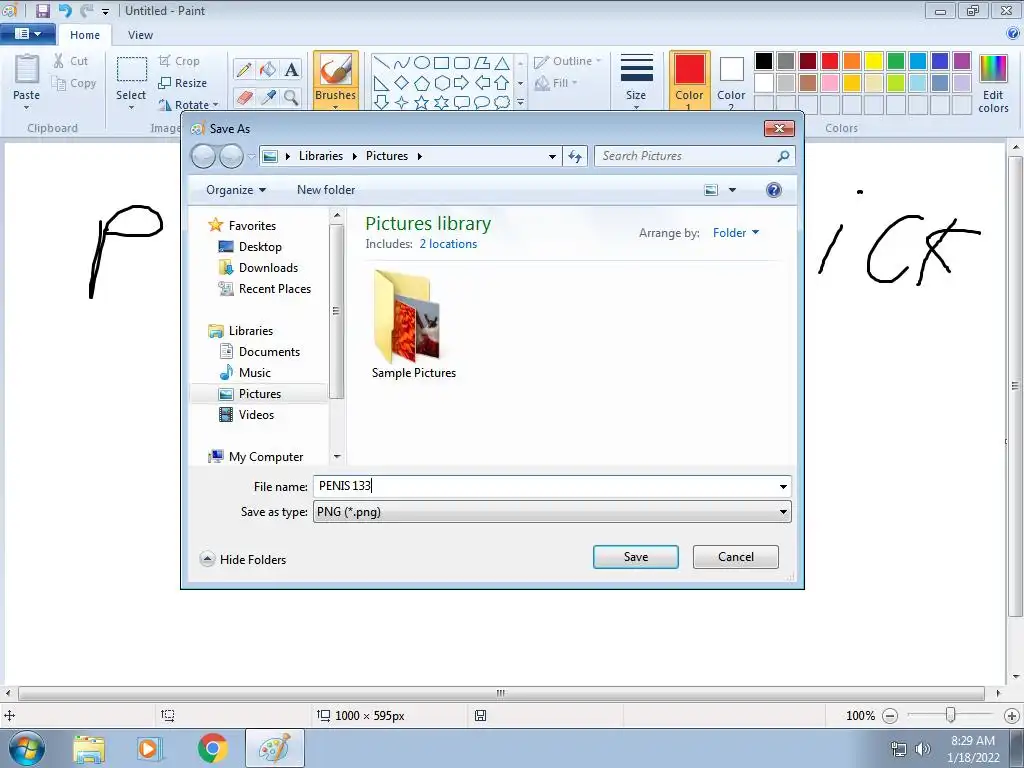Click Color 2 white swatch button

point(731,80)
